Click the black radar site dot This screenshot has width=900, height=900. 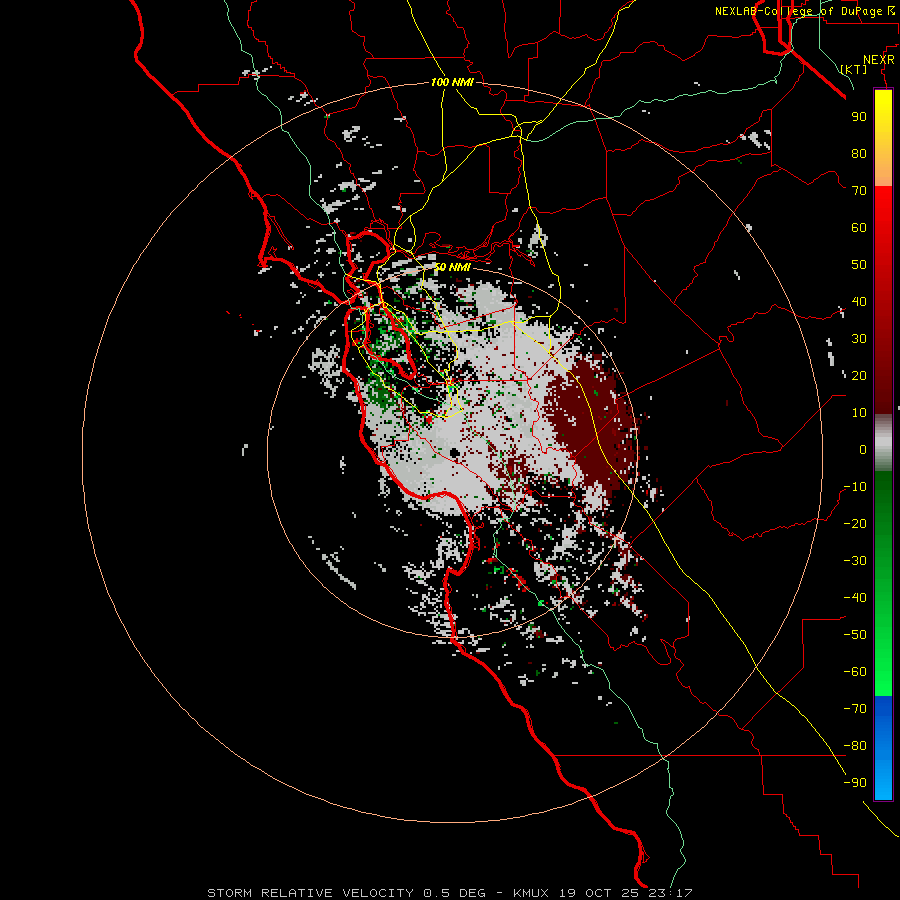click(455, 453)
